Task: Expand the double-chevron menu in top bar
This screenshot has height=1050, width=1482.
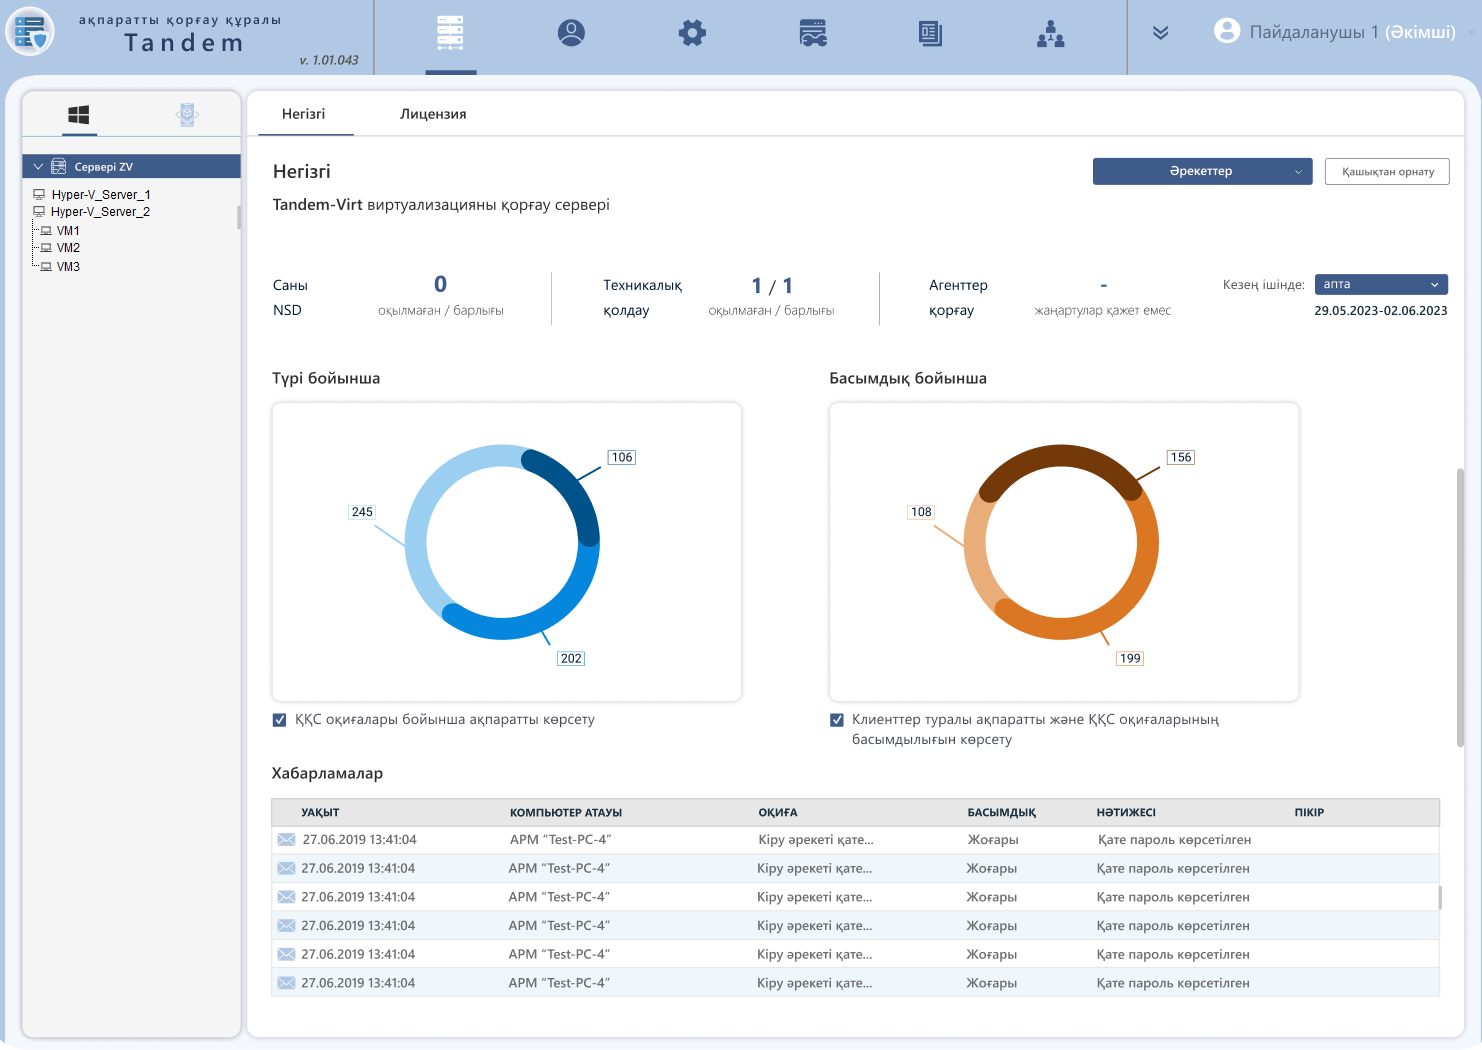Action: pyautogui.click(x=1160, y=33)
